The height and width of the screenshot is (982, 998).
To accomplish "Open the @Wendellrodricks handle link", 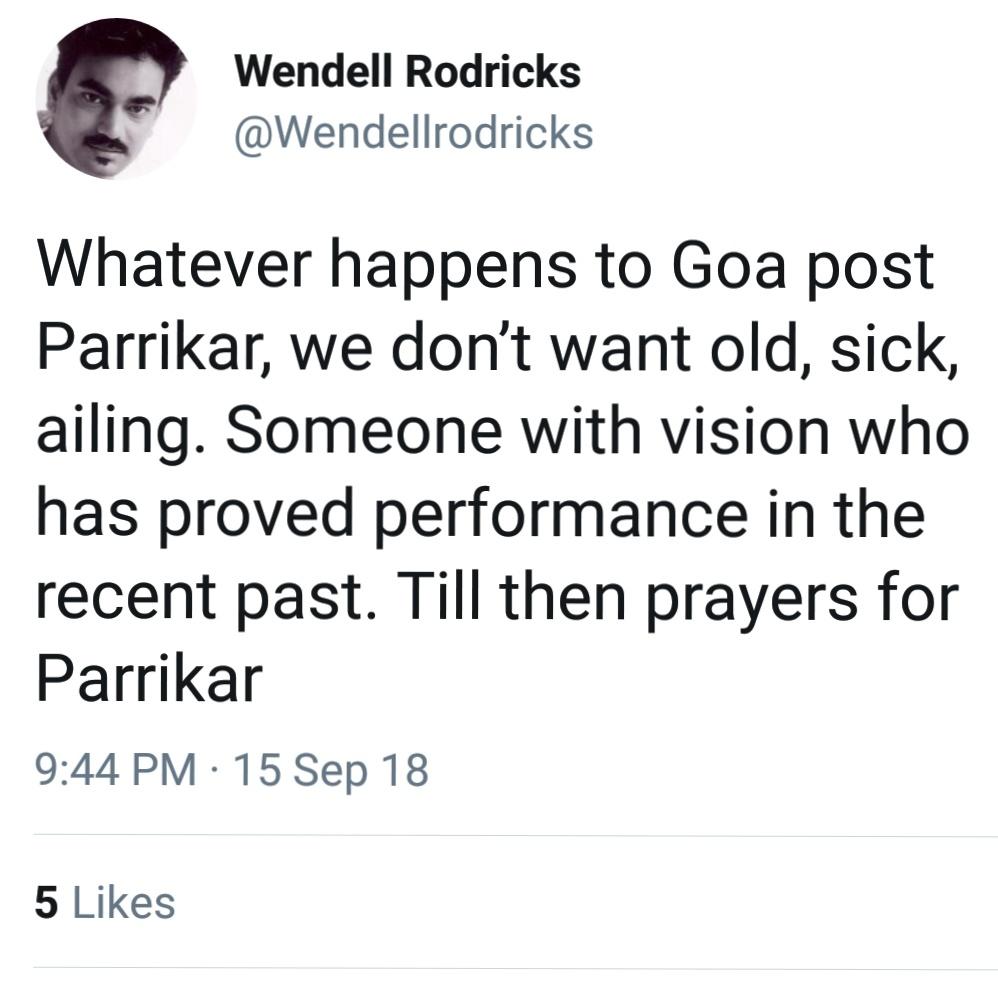I will coord(413,132).
